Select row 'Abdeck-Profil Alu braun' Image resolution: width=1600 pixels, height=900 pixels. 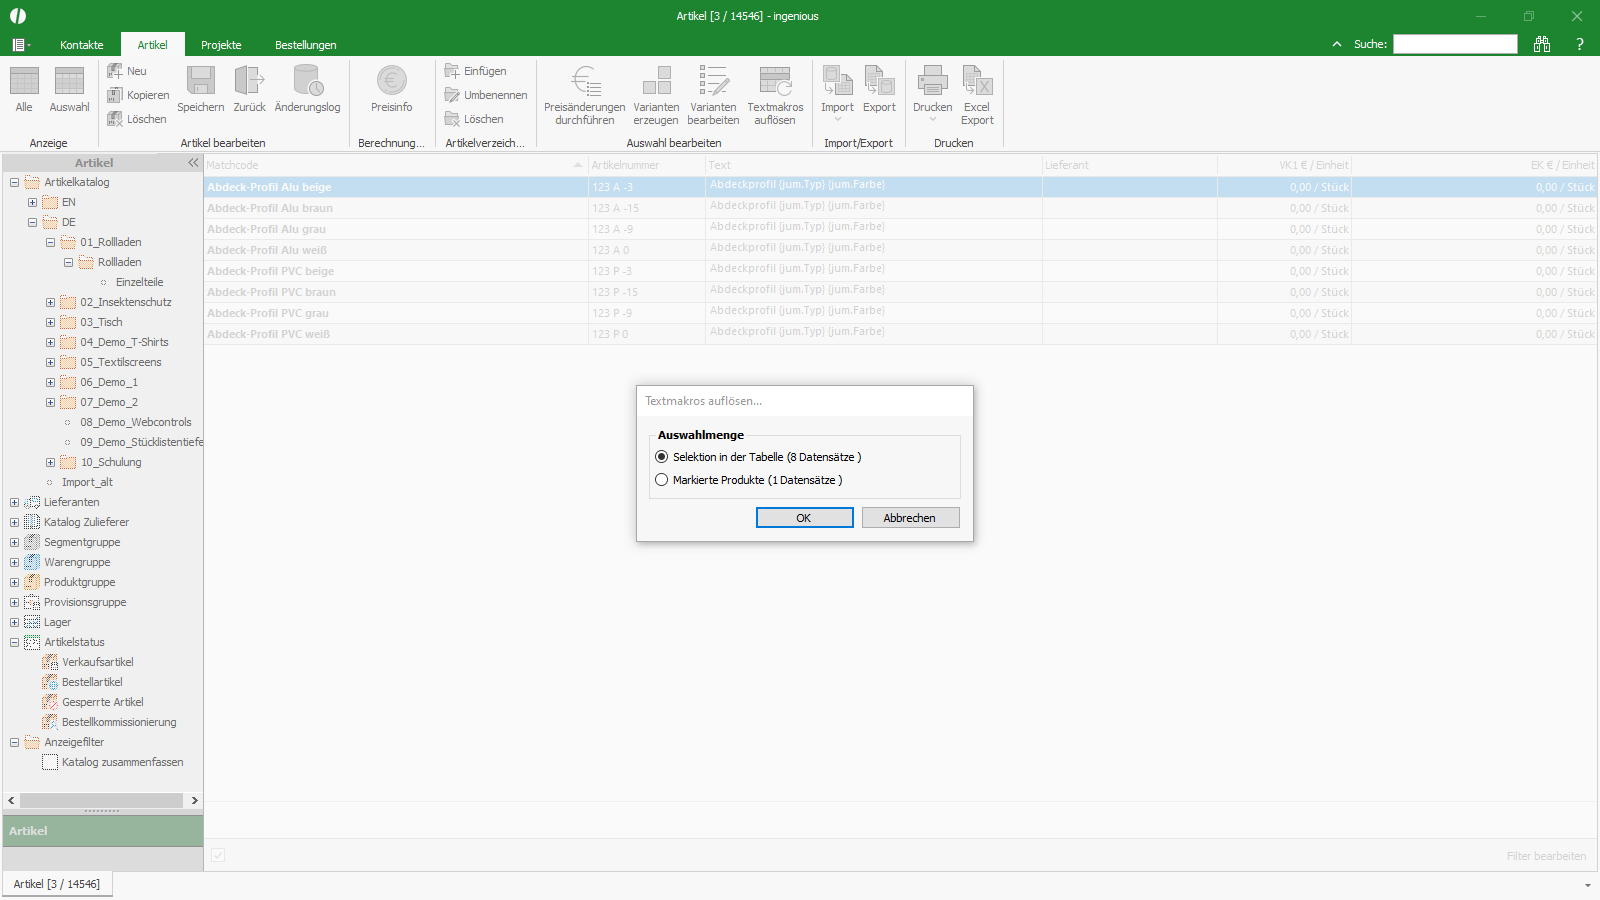[900, 208]
